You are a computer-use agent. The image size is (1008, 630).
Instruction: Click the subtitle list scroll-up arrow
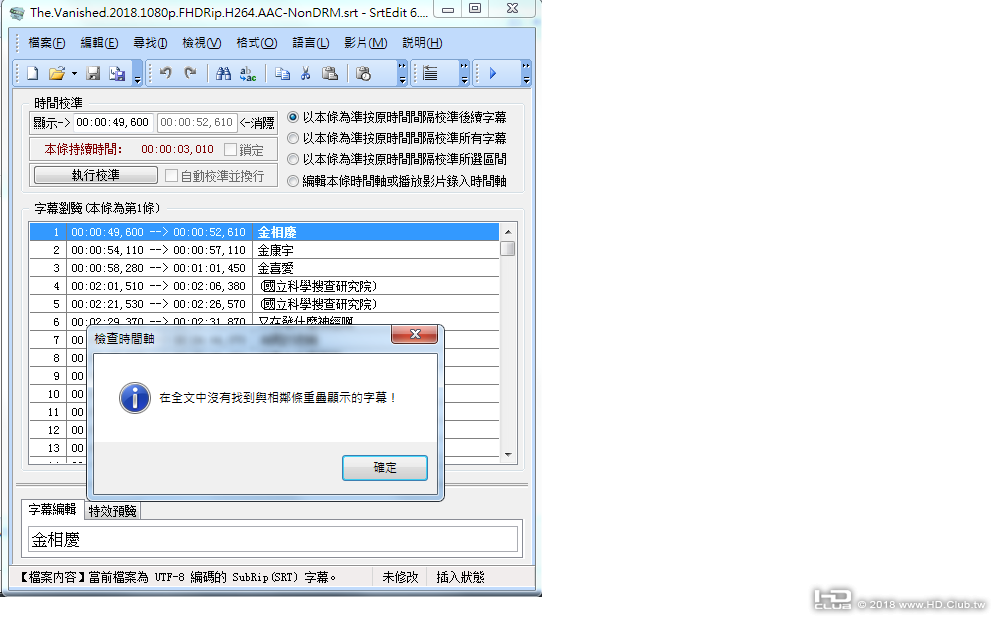[508, 231]
